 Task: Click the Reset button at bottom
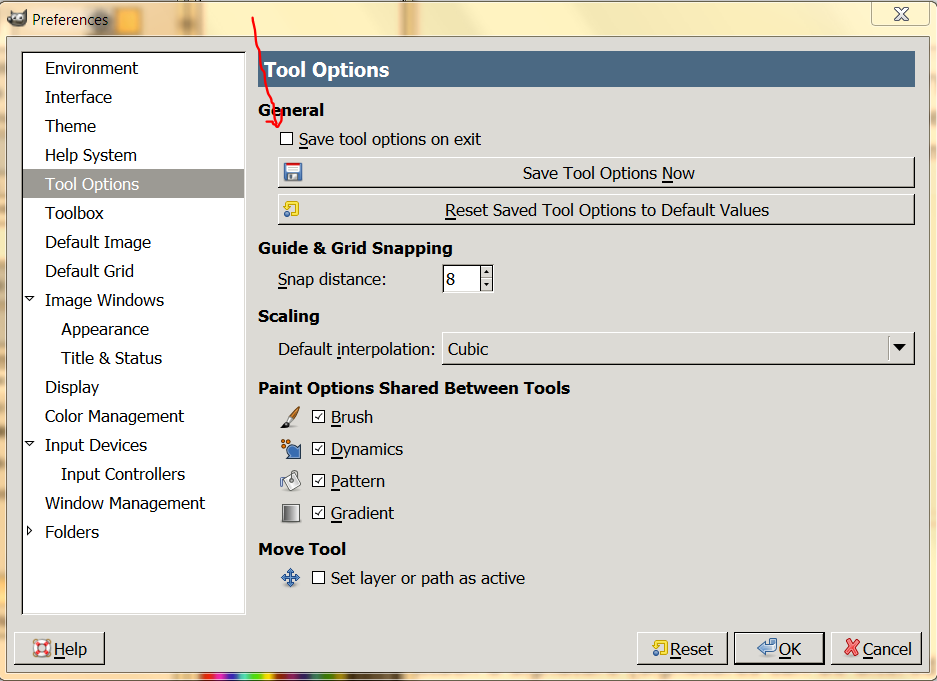[x=682, y=648]
